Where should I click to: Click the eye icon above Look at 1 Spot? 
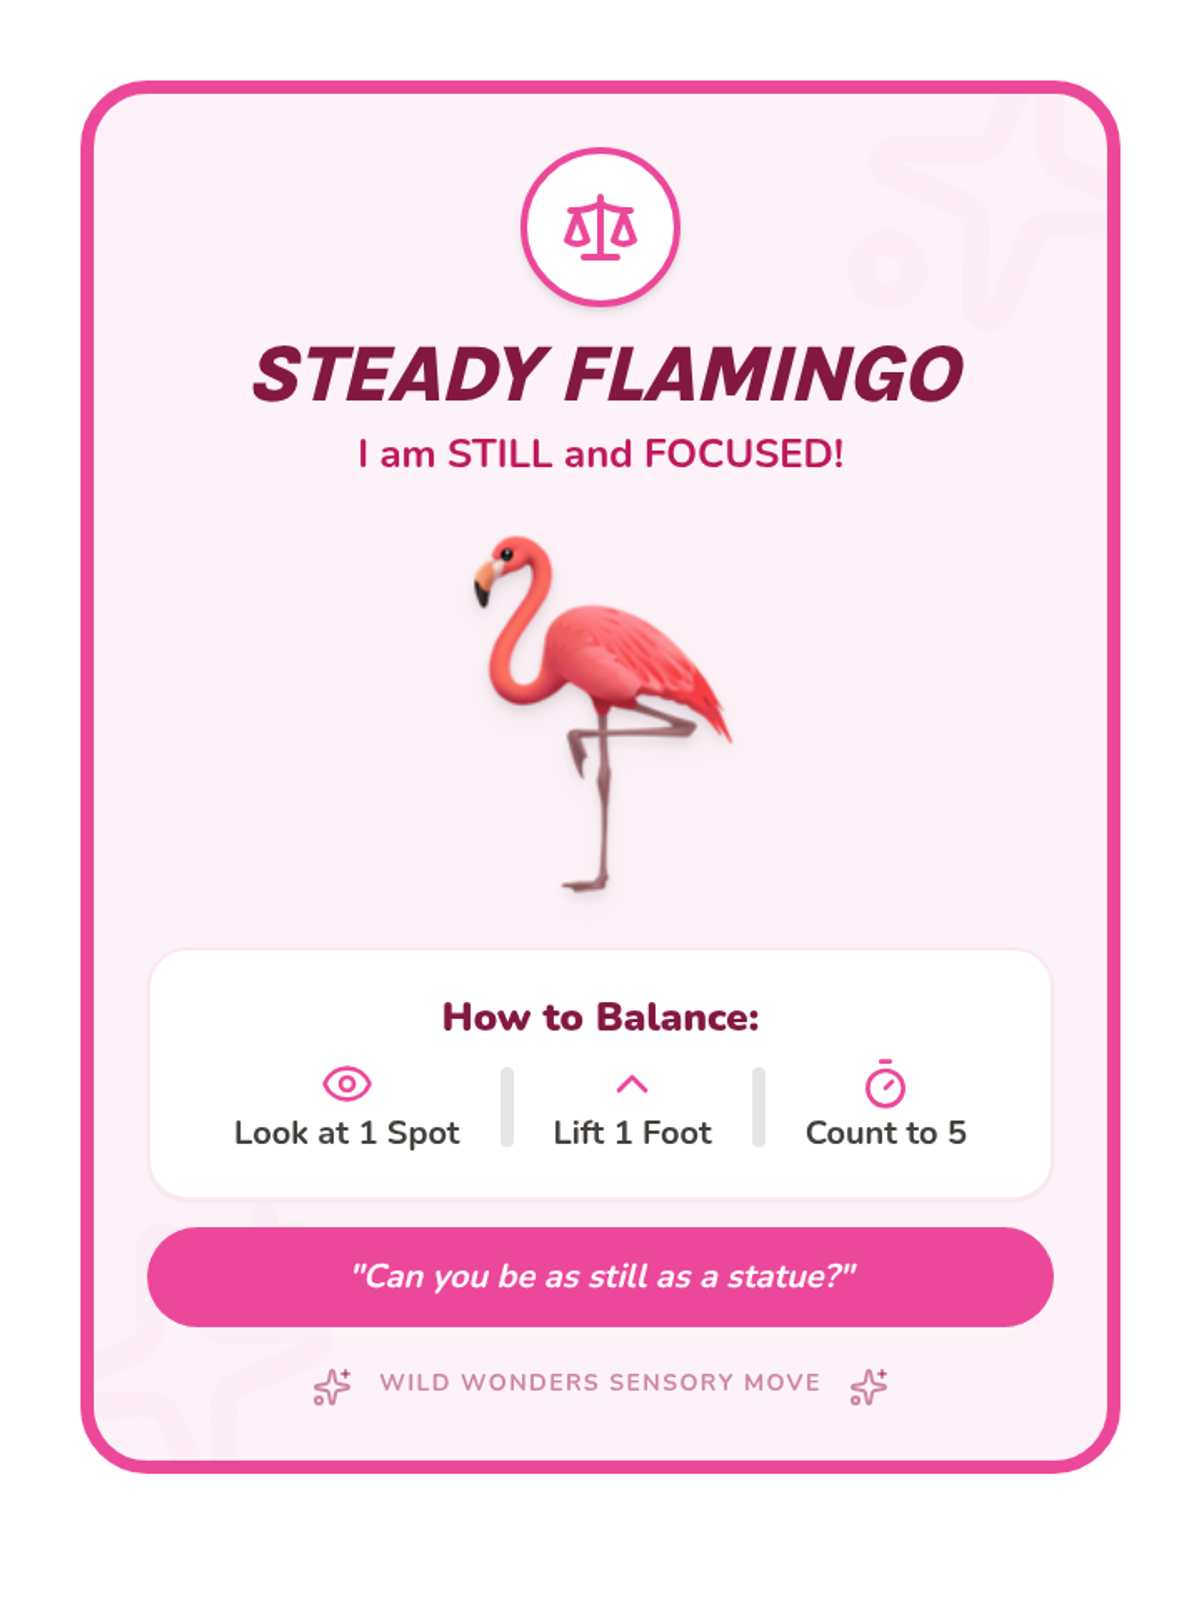pyautogui.click(x=347, y=1084)
